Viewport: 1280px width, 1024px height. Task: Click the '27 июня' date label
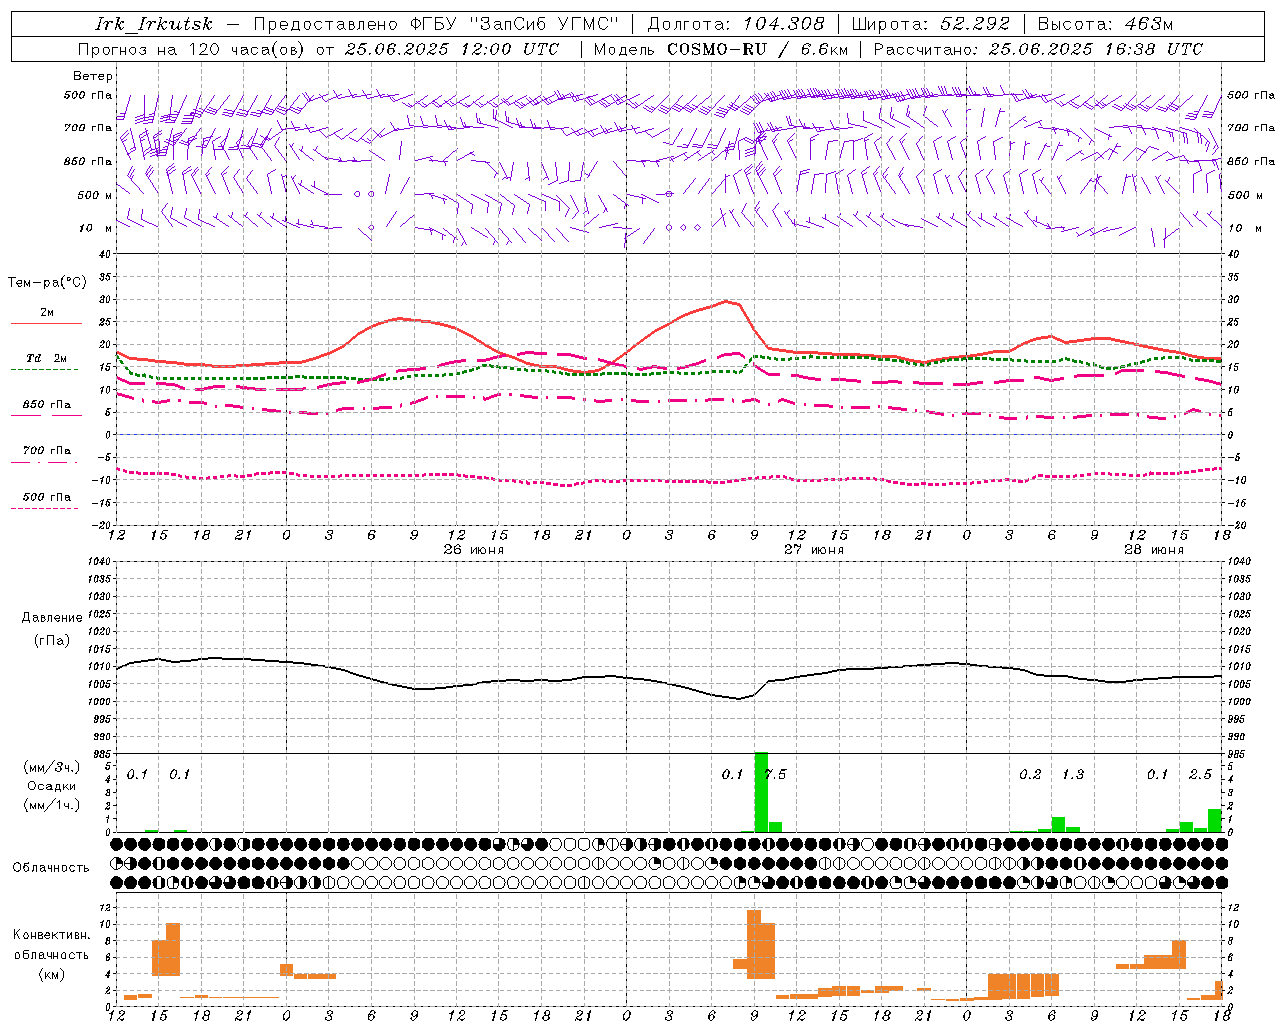click(814, 550)
